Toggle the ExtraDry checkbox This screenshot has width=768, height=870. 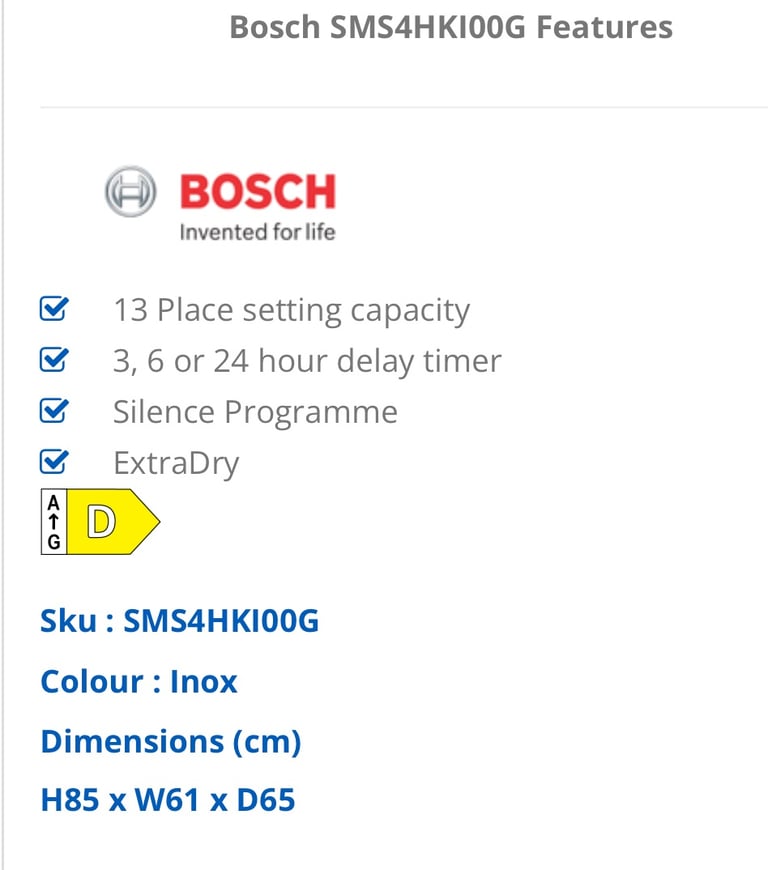[53, 463]
